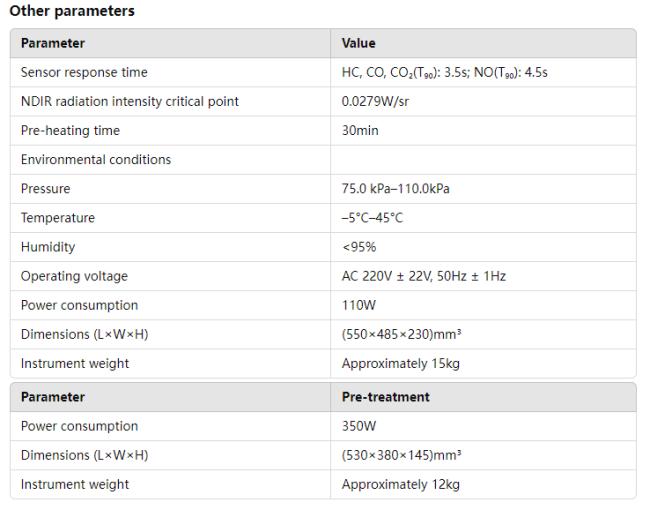Click the 0.0279W/sr value cell

[483, 102]
